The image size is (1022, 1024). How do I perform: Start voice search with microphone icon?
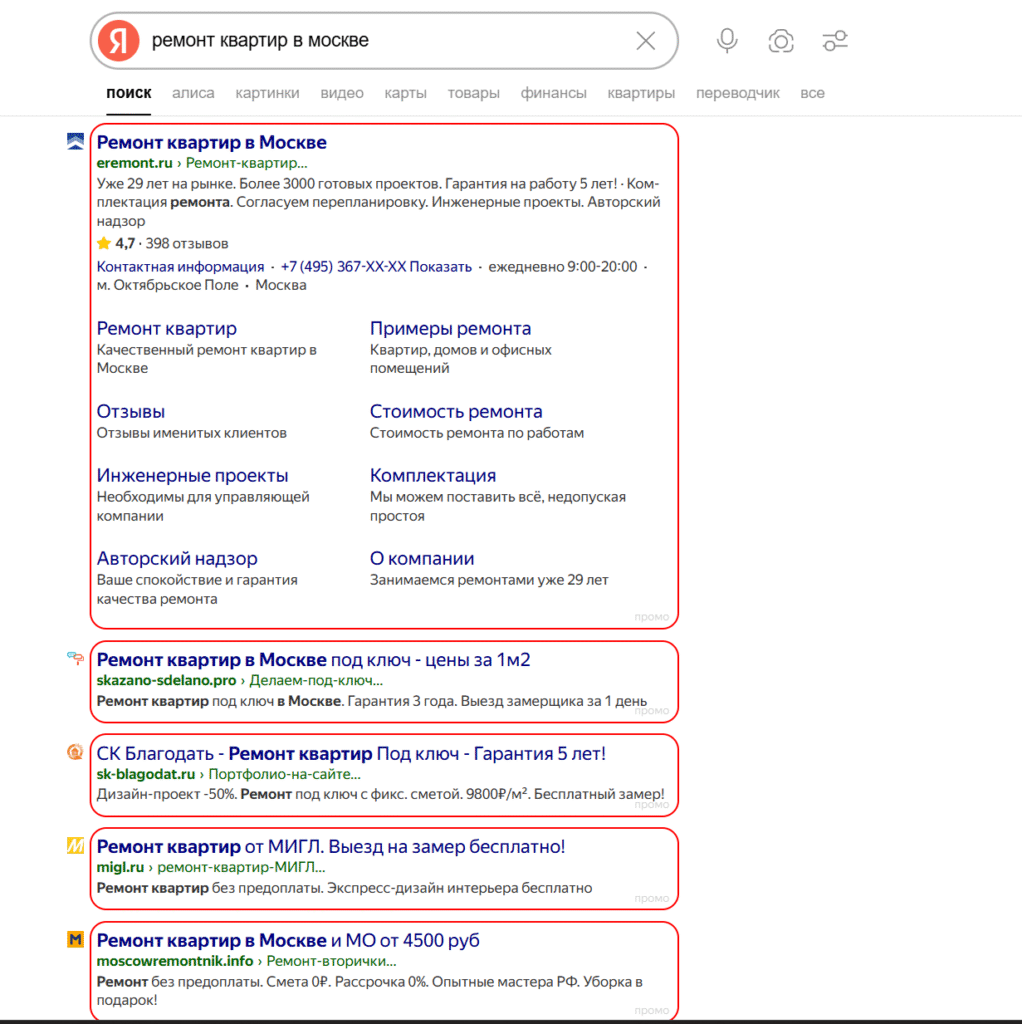(727, 41)
